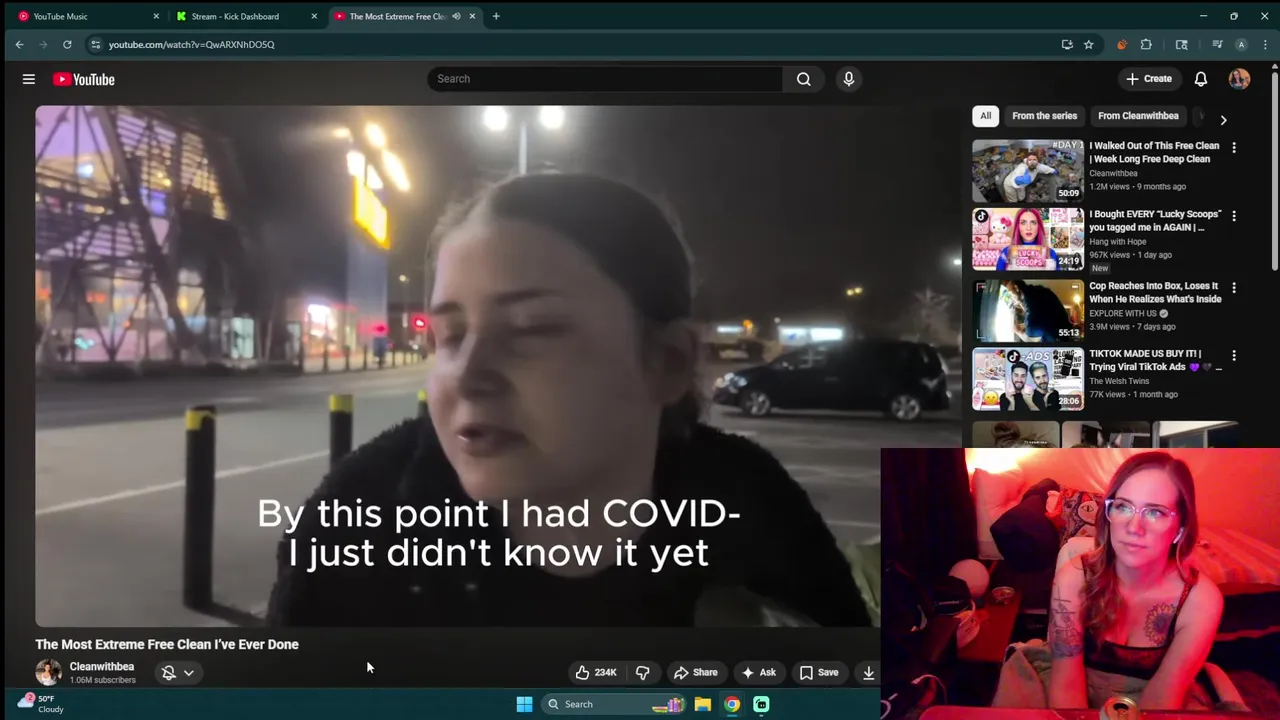
Task: Select the From Cleanwithbea chip
Action: click(1138, 116)
